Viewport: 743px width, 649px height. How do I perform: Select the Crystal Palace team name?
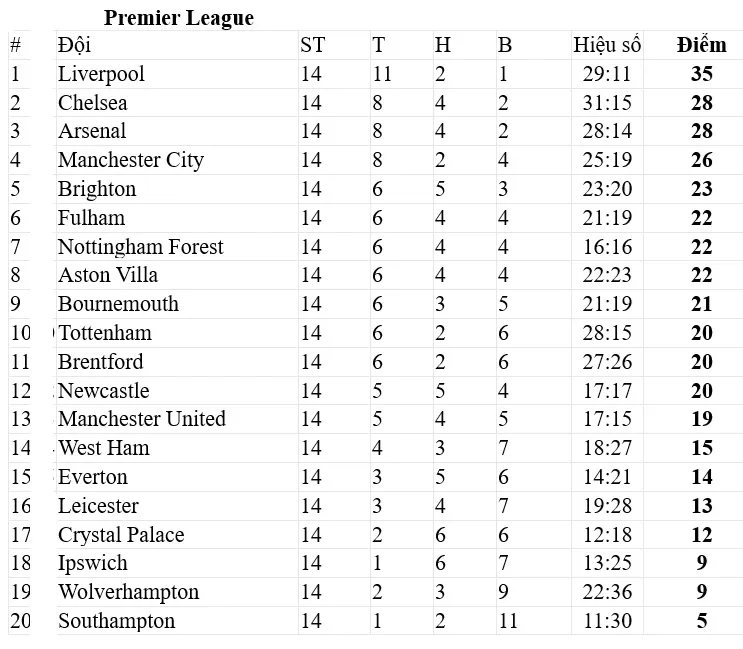(121, 535)
